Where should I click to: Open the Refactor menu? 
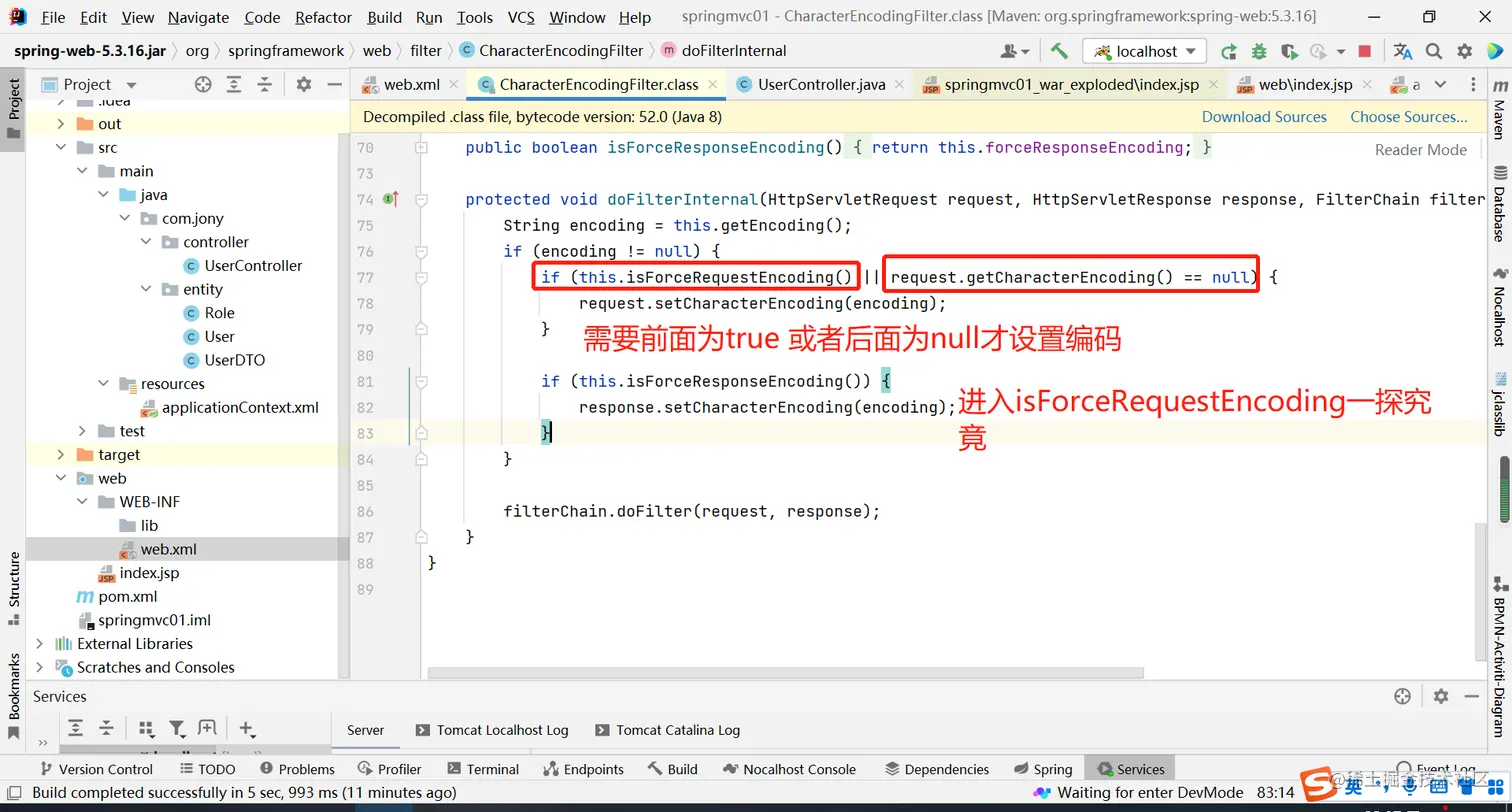click(x=323, y=17)
